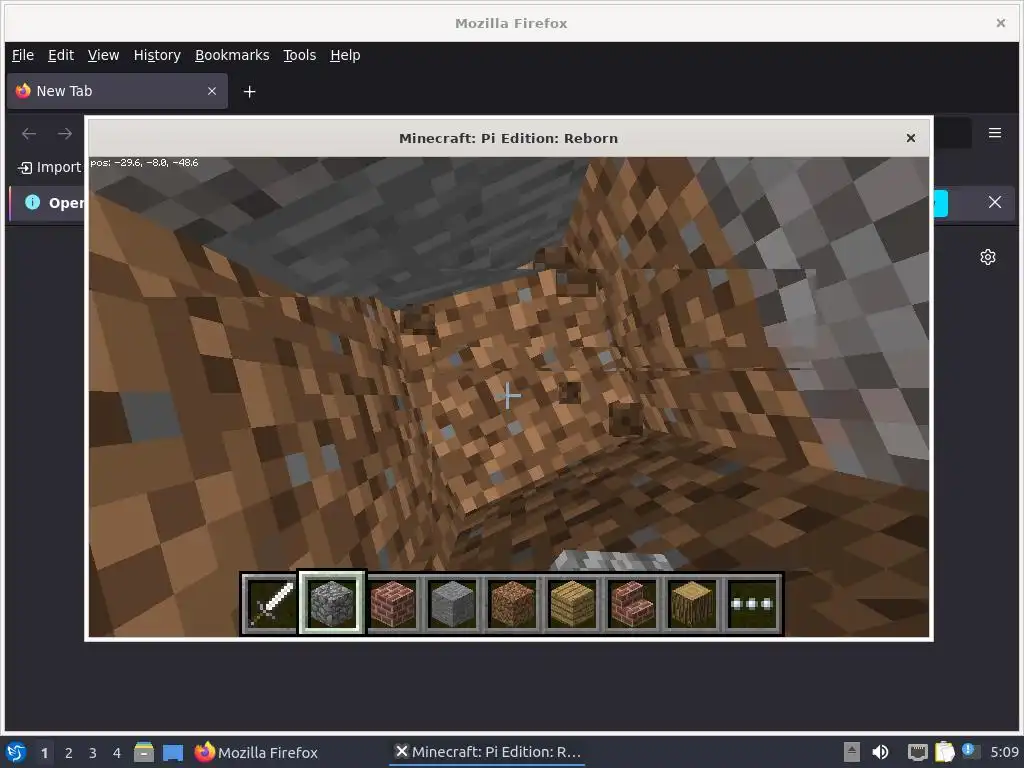Screen dimensions: 1024x768
Task: Close the New Tab tab
Action: click(212, 91)
